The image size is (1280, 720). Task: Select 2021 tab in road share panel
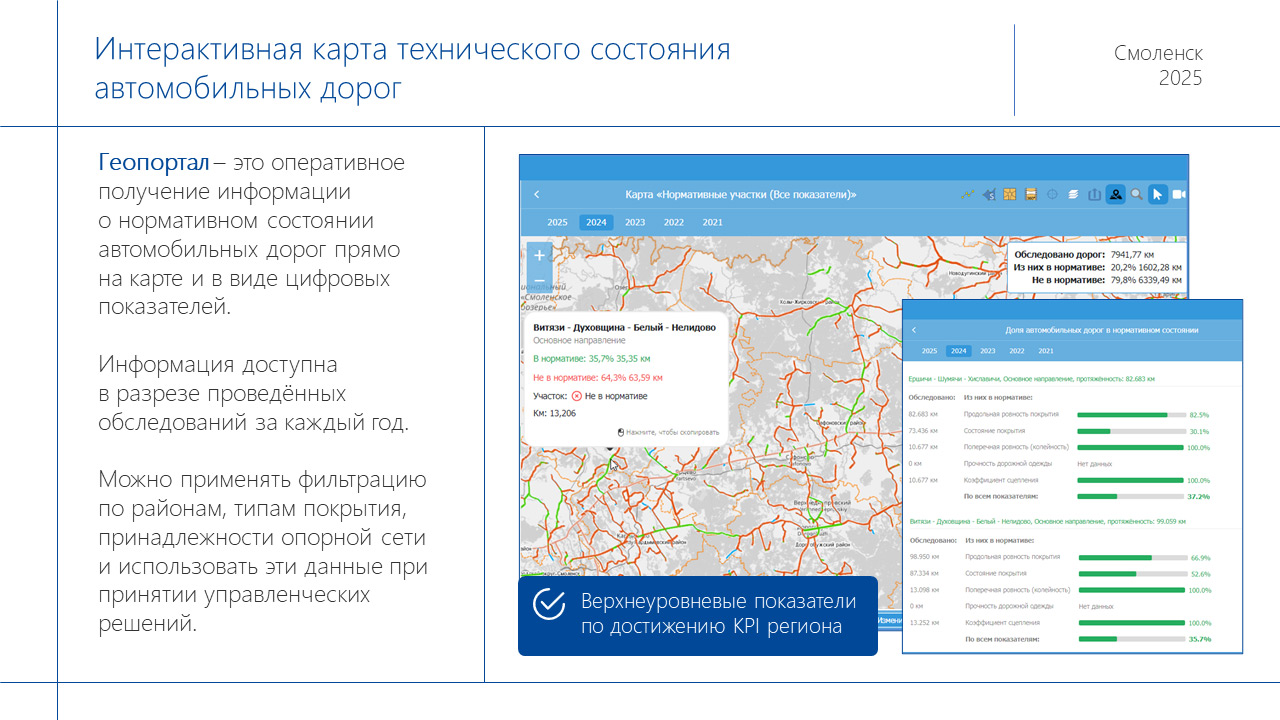[1046, 351]
